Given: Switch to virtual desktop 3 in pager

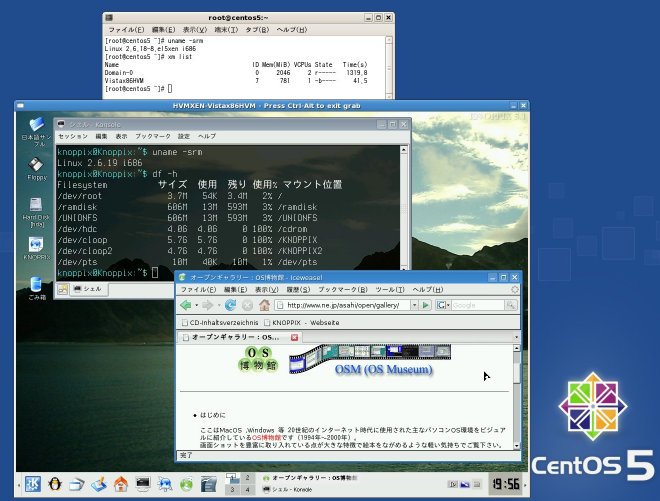Looking at the screenshot, I should tap(232, 490).
